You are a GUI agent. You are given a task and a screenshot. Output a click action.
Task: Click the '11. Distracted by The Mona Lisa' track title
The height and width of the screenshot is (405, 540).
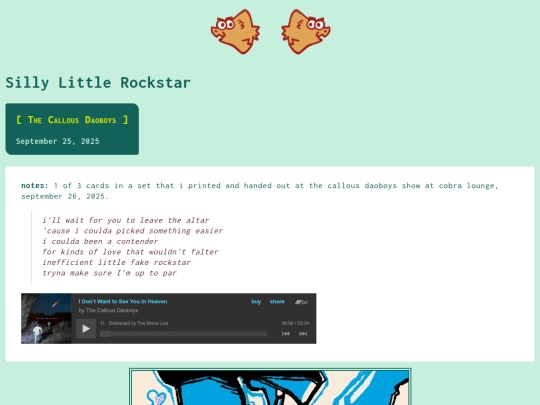[134, 323]
